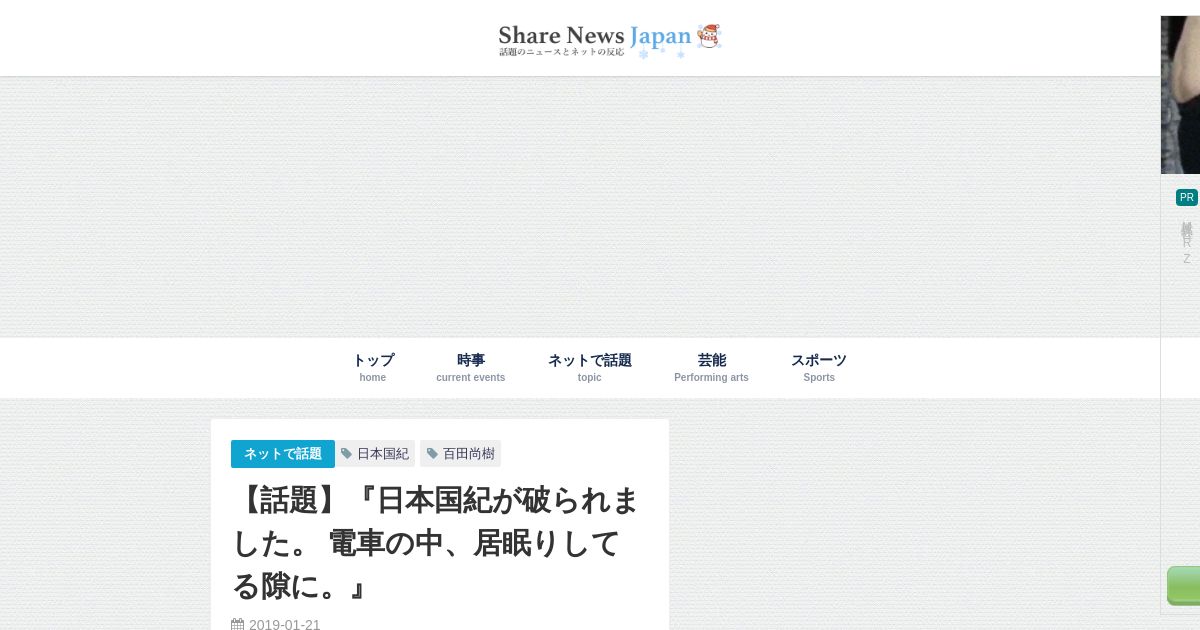Click the snowman icon beside the logo
1200x630 pixels.
[x=709, y=36]
